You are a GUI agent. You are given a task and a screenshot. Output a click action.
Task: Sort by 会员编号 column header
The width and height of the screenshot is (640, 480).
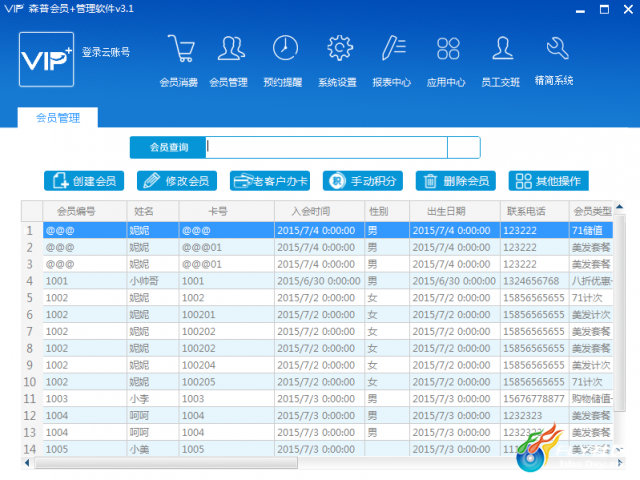pos(85,211)
